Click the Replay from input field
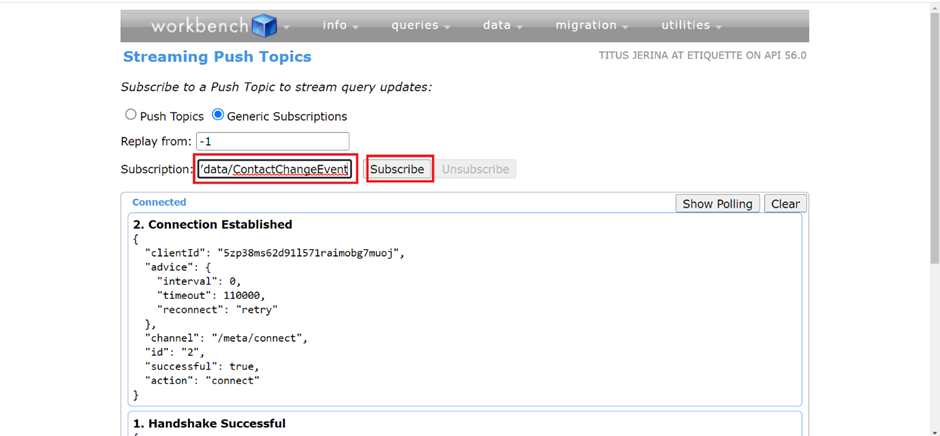Screen dimensions: 940x436 (272, 142)
